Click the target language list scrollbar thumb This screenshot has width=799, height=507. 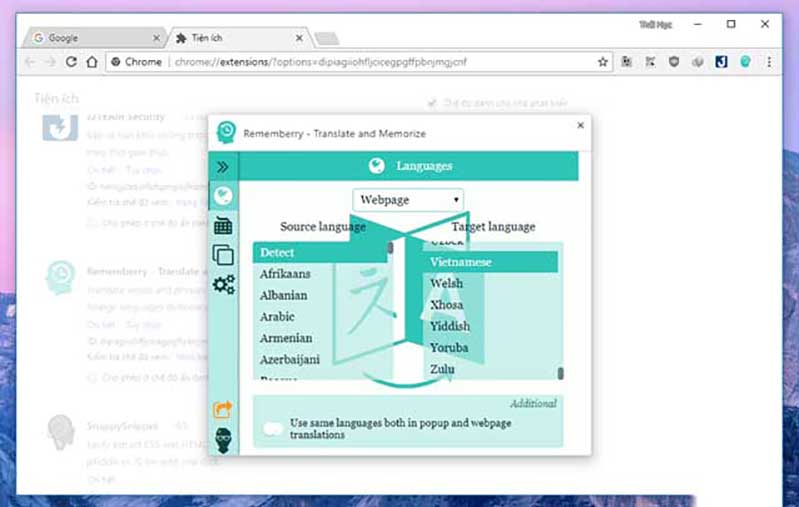click(561, 373)
